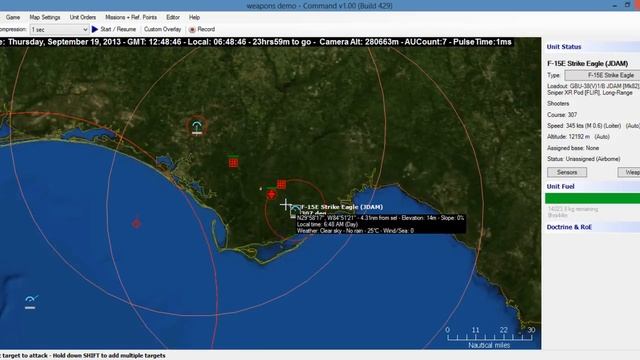Select the F-15E Strike Eagle aircraft icon
640x360 pixels.
coord(295,211)
